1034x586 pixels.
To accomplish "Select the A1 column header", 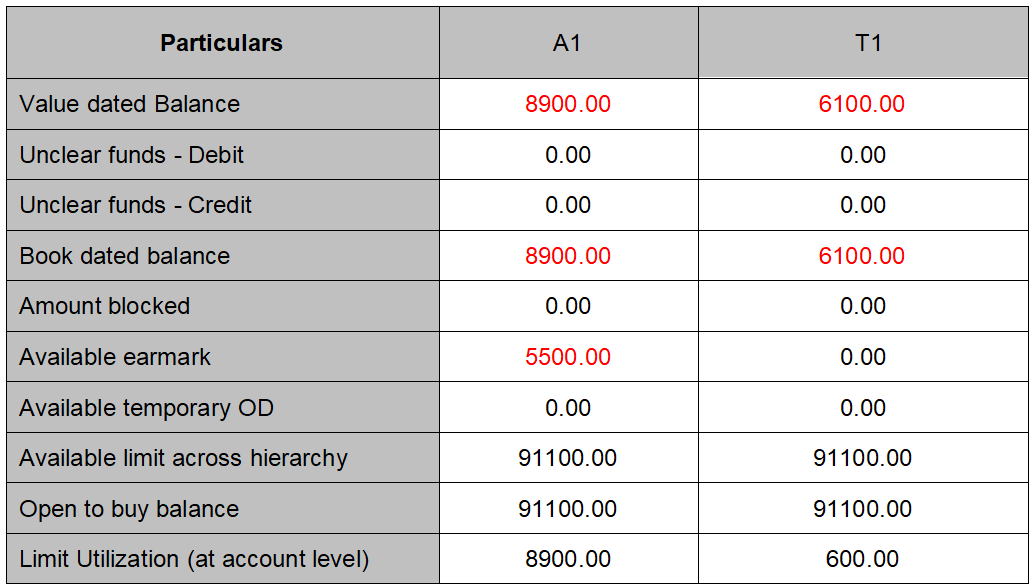I will tap(568, 43).
